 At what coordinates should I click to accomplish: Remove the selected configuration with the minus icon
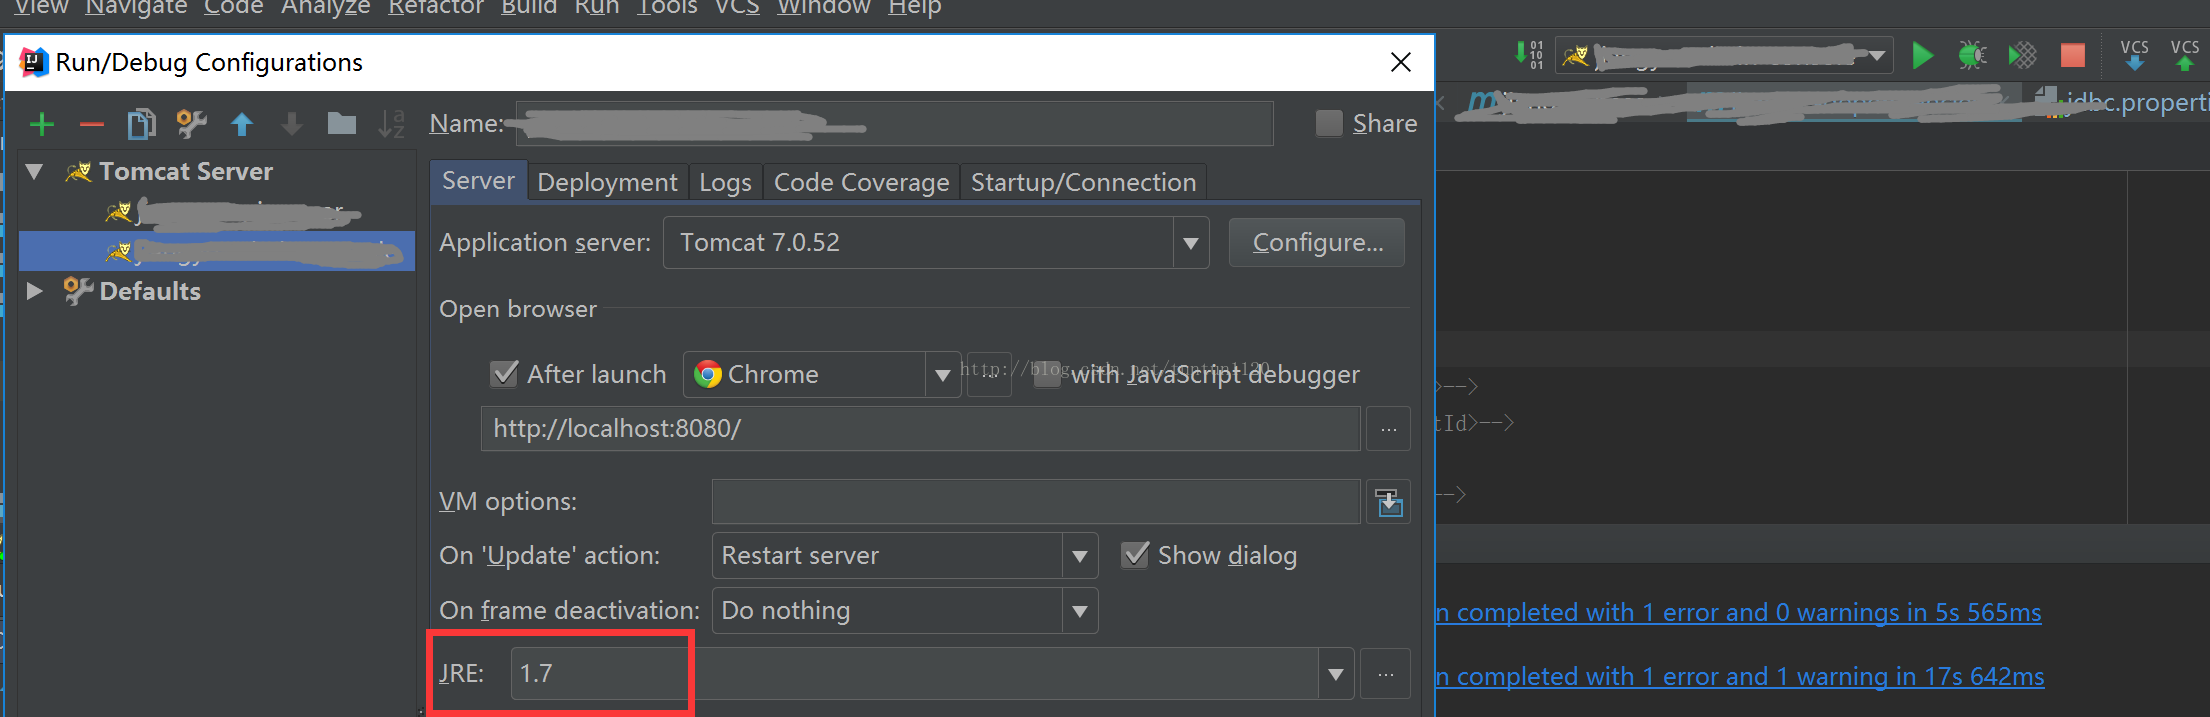pyautogui.click(x=91, y=124)
